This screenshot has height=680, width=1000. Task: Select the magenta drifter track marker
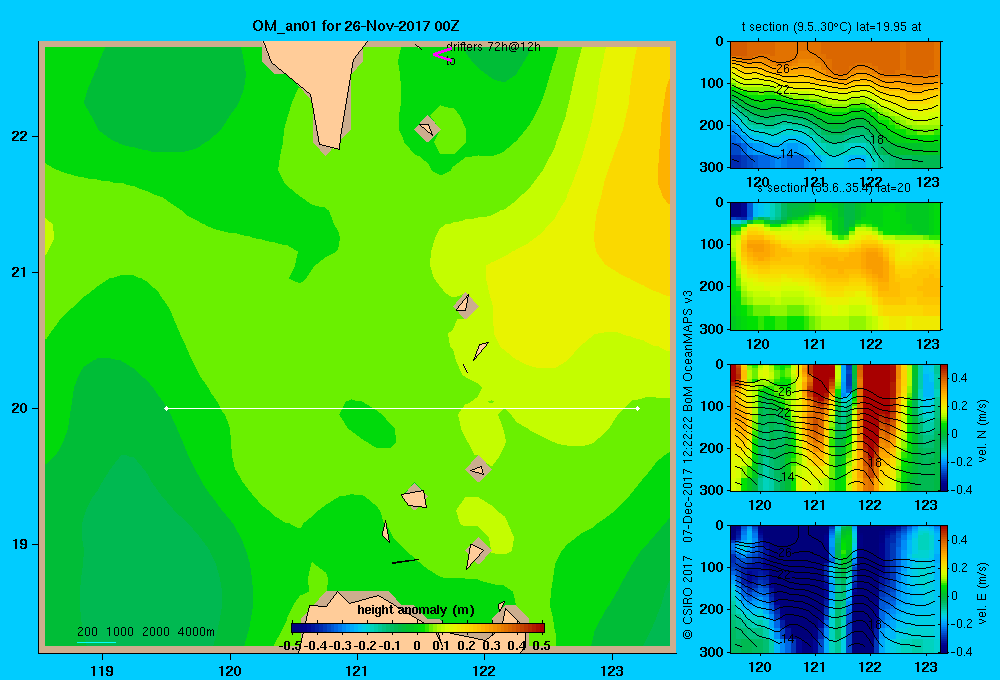pos(442,55)
